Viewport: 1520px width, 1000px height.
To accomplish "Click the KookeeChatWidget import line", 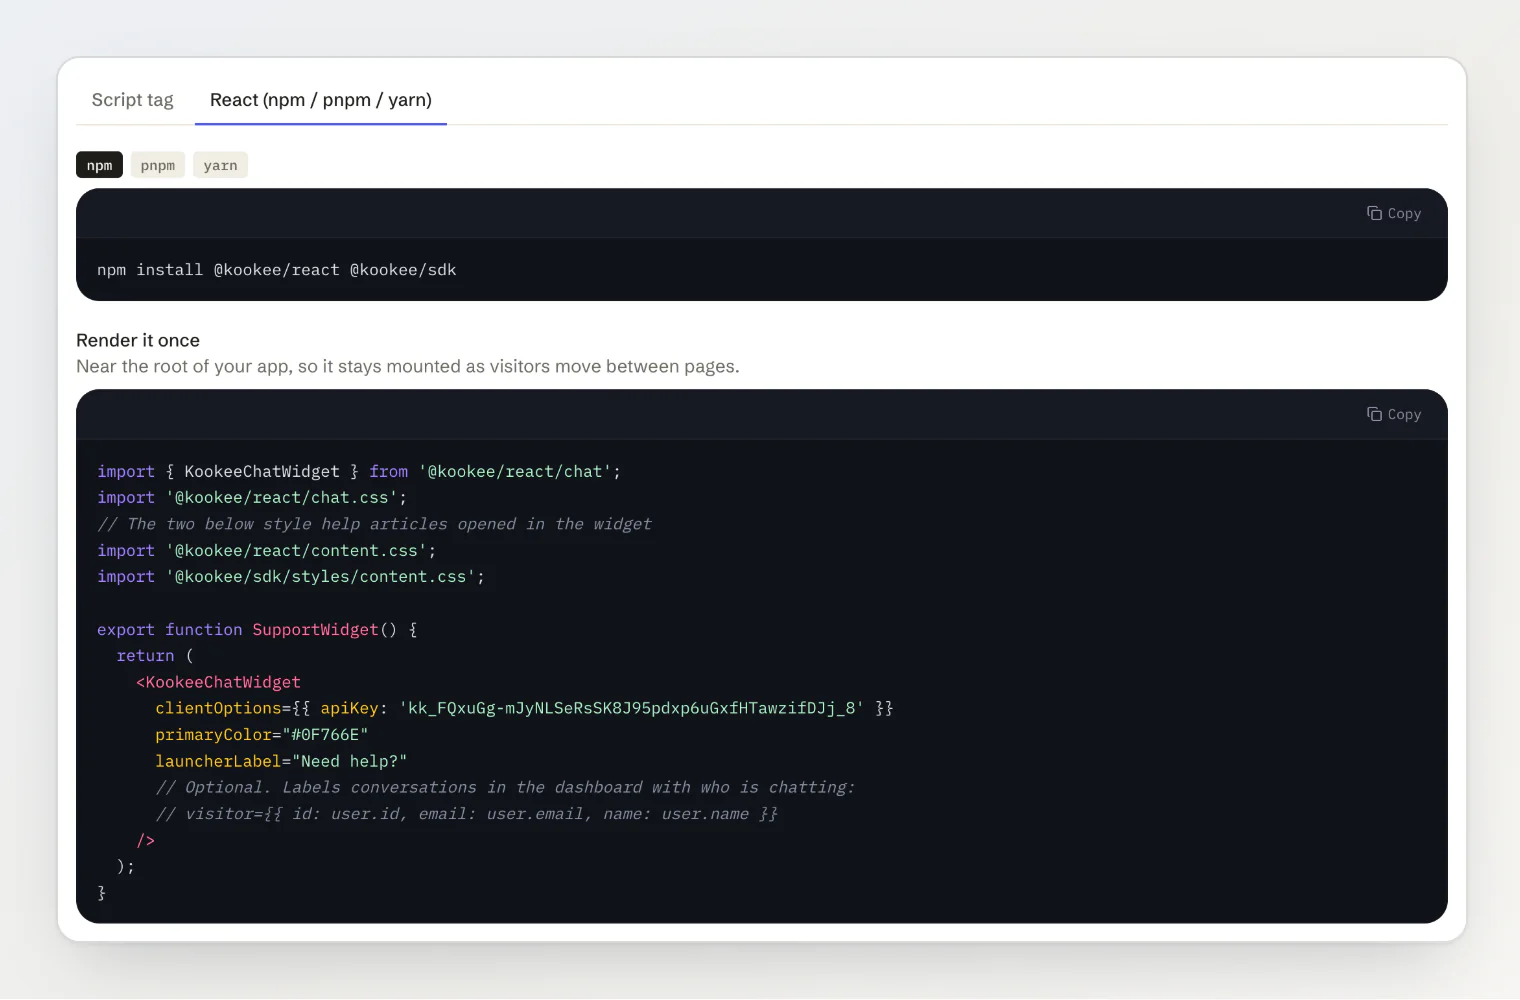I will [x=359, y=471].
